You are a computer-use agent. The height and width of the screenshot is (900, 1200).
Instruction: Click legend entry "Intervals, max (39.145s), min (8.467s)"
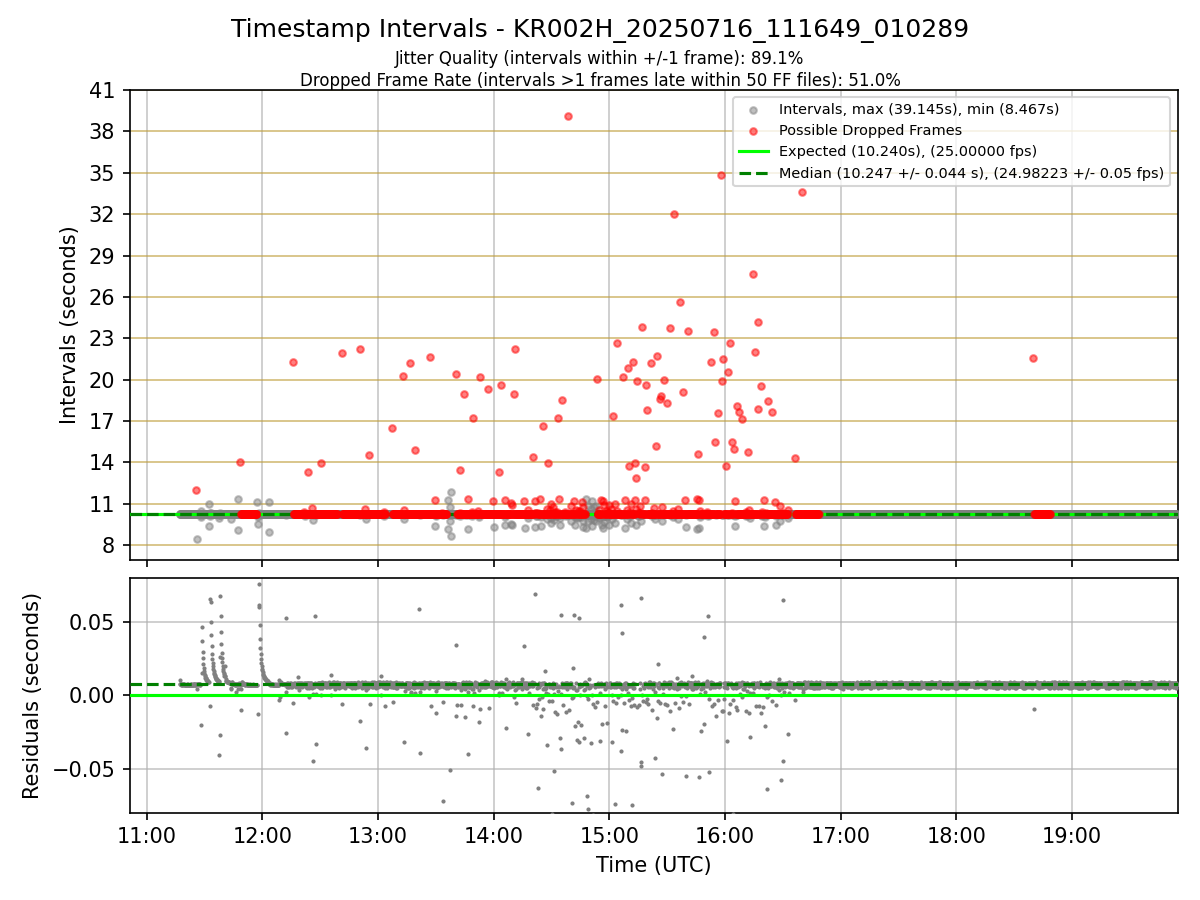[x=918, y=109]
